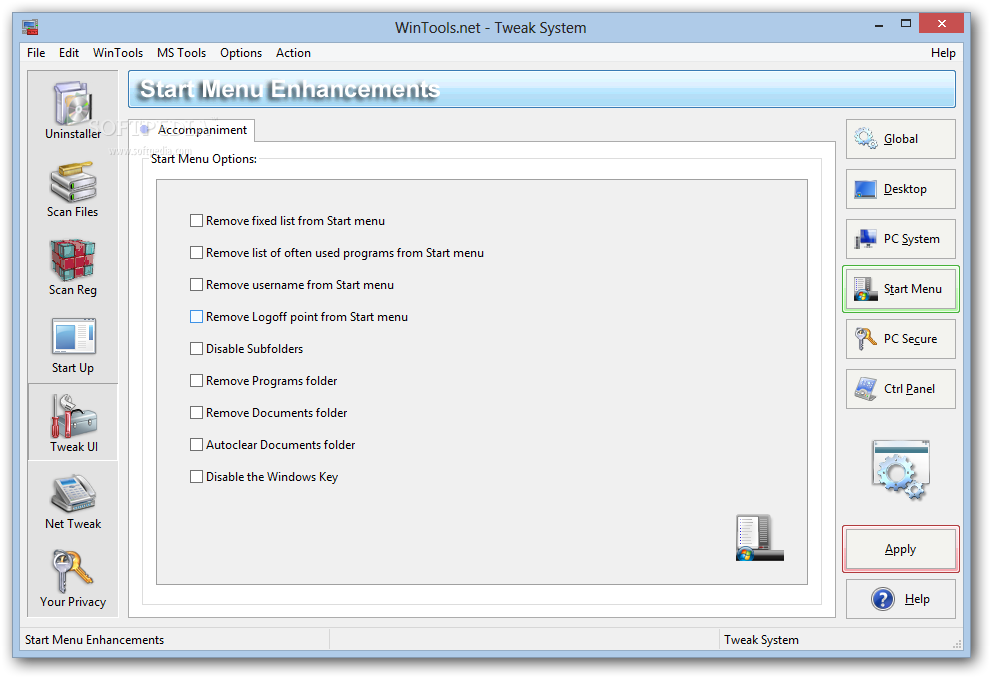This screenshot has width=991, height=678.
Task: Click the large gears settings icon
Action: 901,471
